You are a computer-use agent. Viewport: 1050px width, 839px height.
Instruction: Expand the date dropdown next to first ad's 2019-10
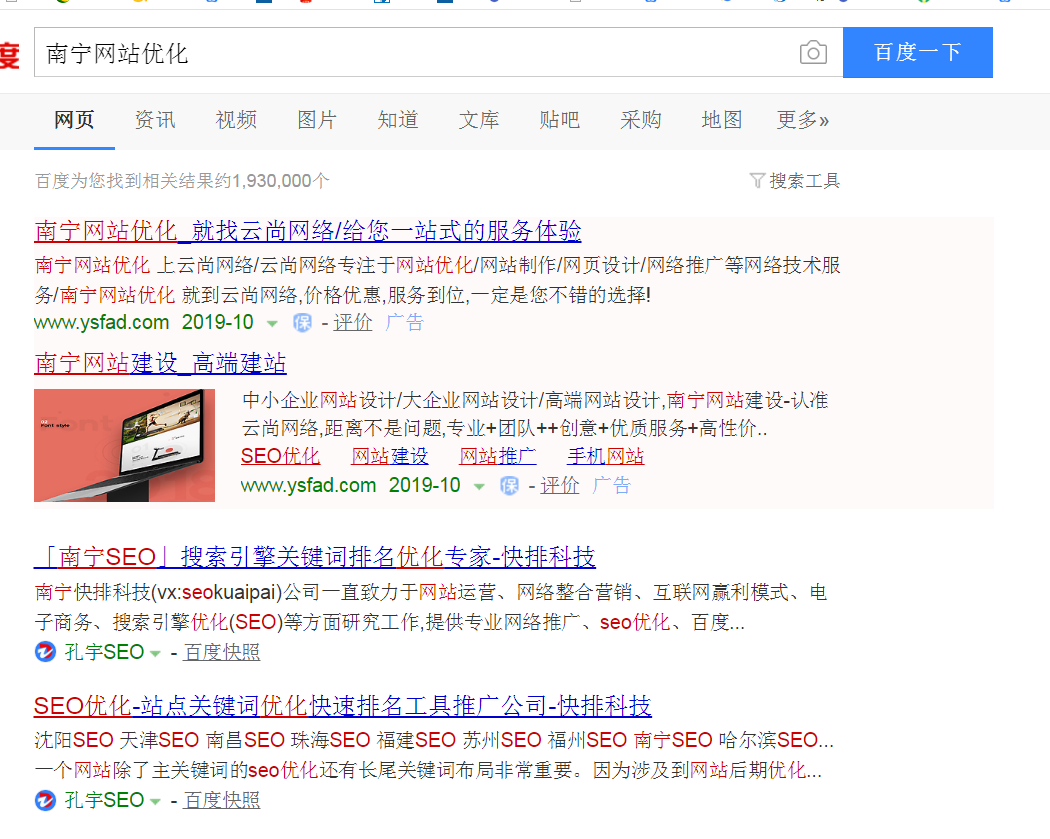coord(271,322)
